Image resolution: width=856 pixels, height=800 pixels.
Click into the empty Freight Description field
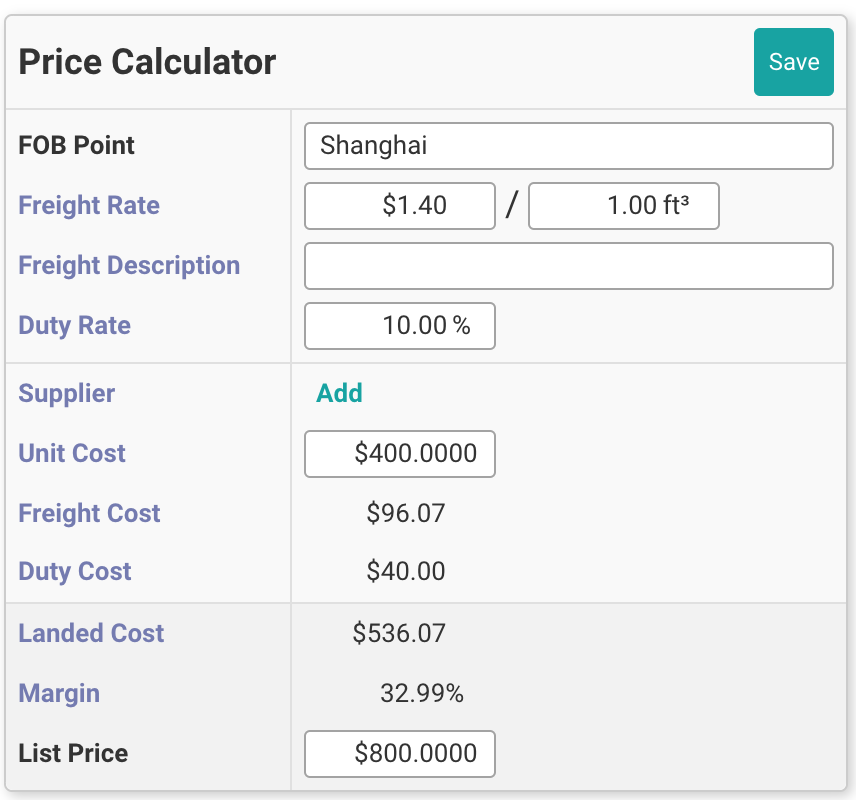pyautogui.click(x=568, y=266)
